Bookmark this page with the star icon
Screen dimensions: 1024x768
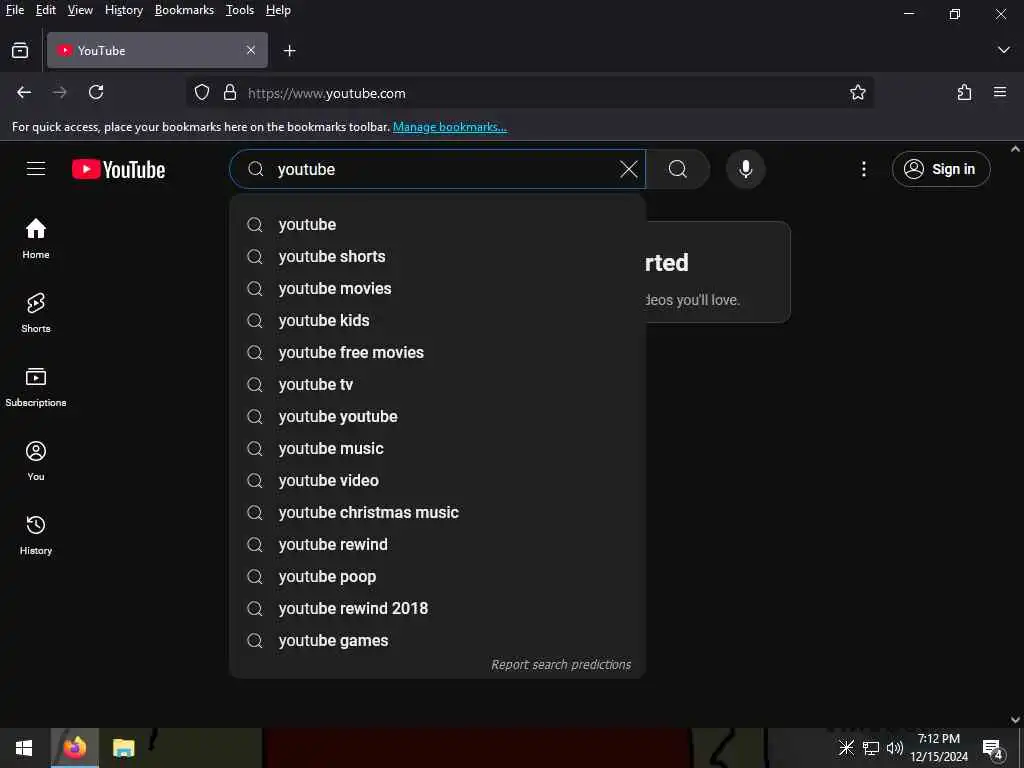click(x=857, y=93)
